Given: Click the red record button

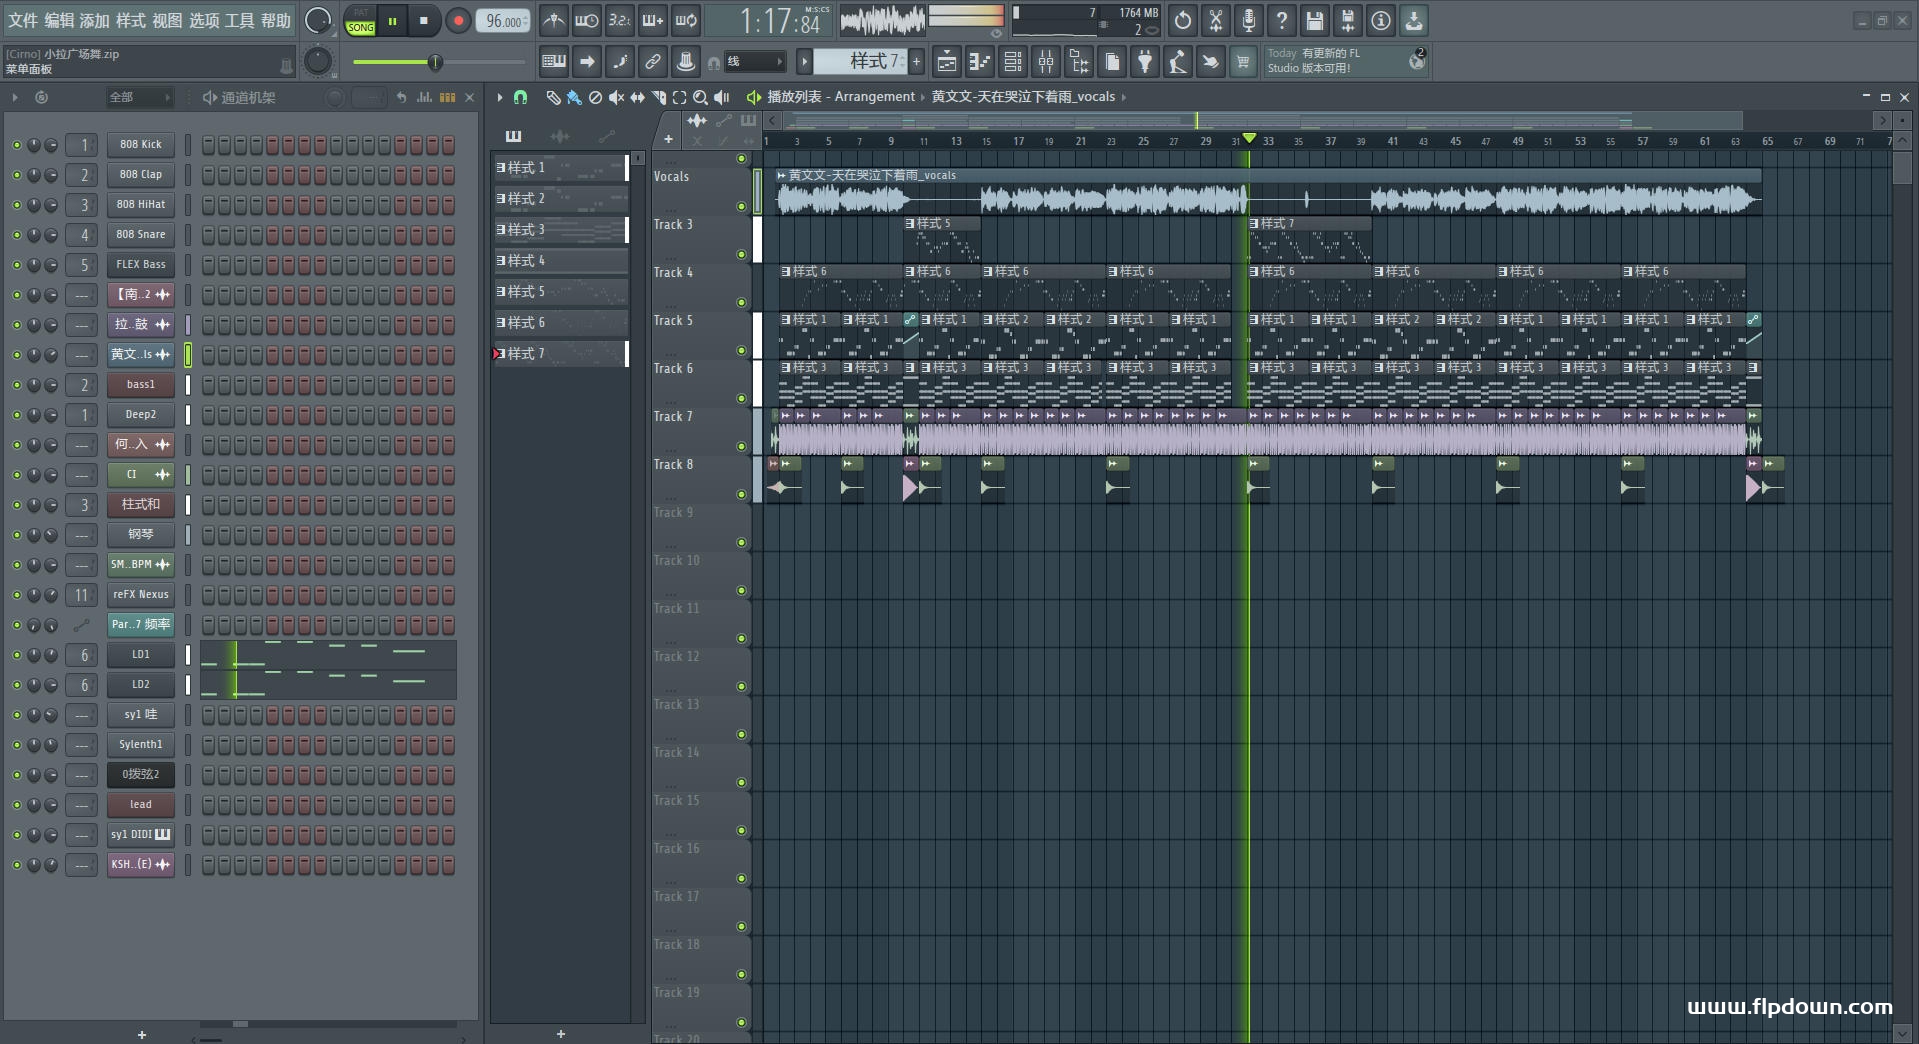Looking at the screenshot, I should [458, 21].
